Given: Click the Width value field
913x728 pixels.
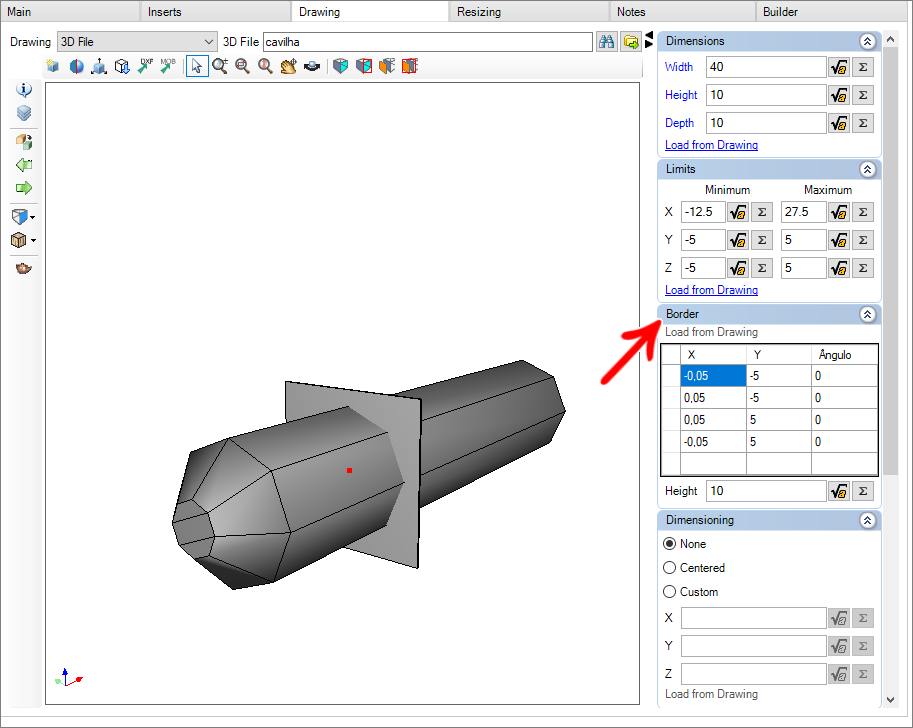Looking at the screenshot, I should pos(766,67).
